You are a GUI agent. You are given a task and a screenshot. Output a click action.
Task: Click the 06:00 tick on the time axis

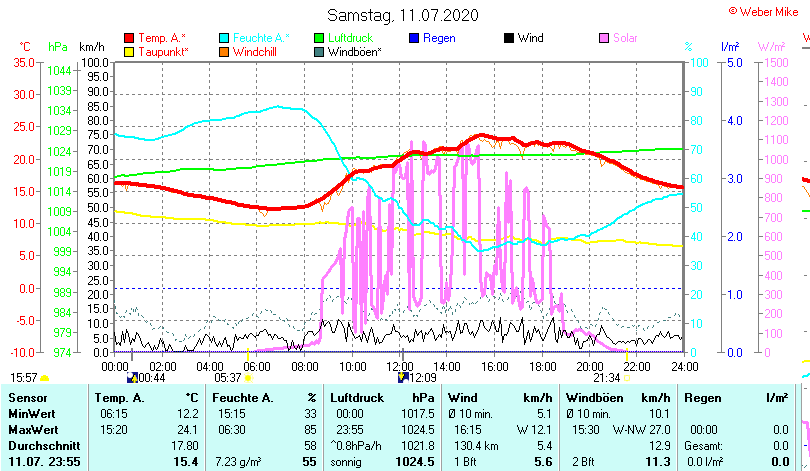pos(257,367)
